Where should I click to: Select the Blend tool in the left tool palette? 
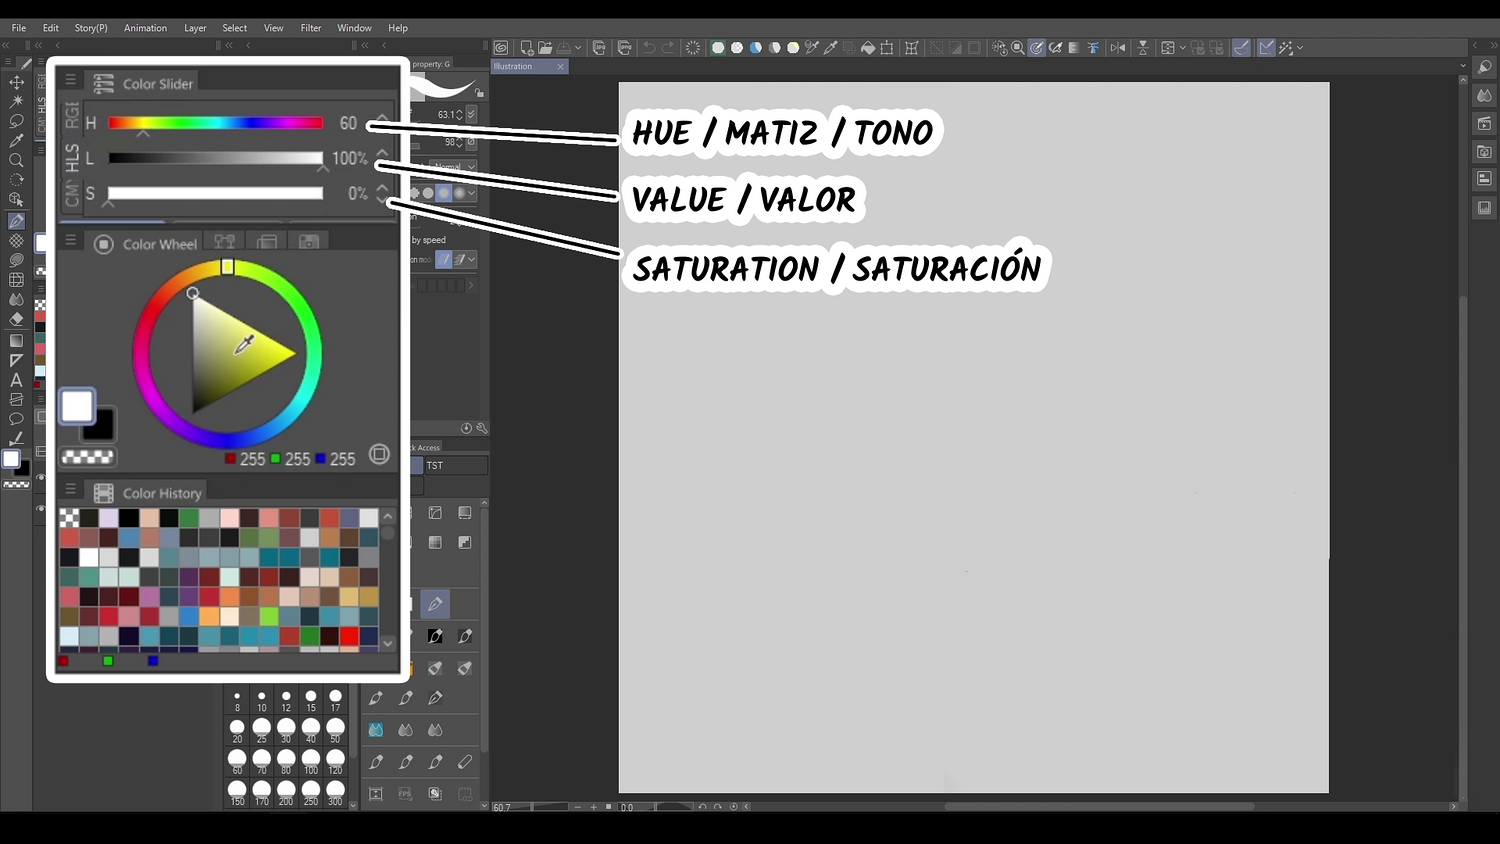(16, 299)
